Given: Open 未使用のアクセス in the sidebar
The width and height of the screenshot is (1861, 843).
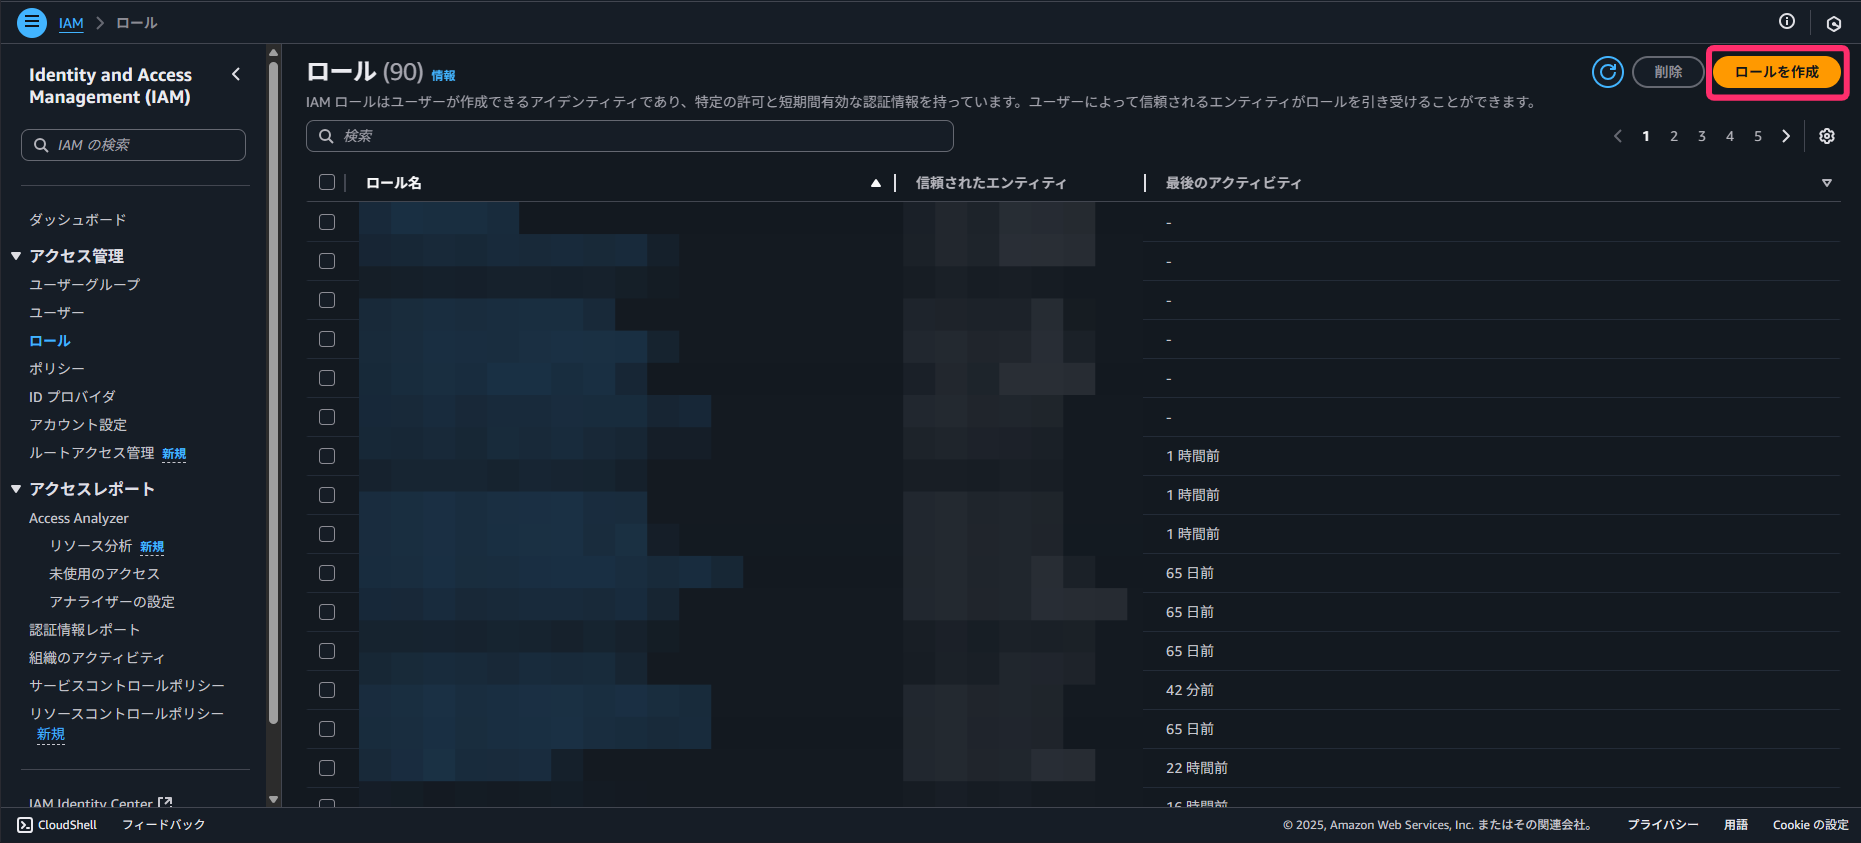Looking at the screenshot, I should pos(105,574).
